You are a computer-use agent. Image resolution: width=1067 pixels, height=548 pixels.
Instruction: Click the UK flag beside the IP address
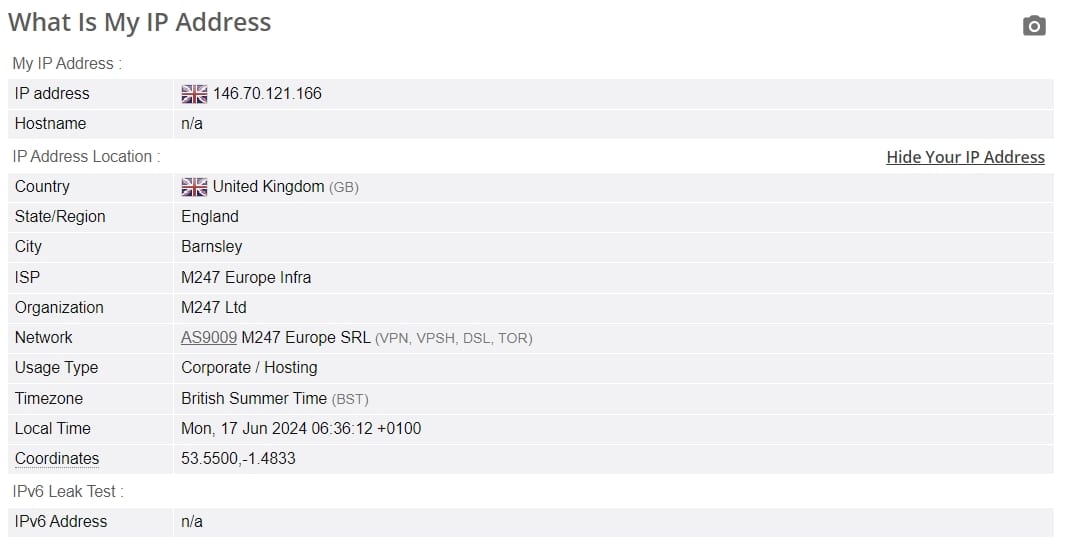point(194,94)
